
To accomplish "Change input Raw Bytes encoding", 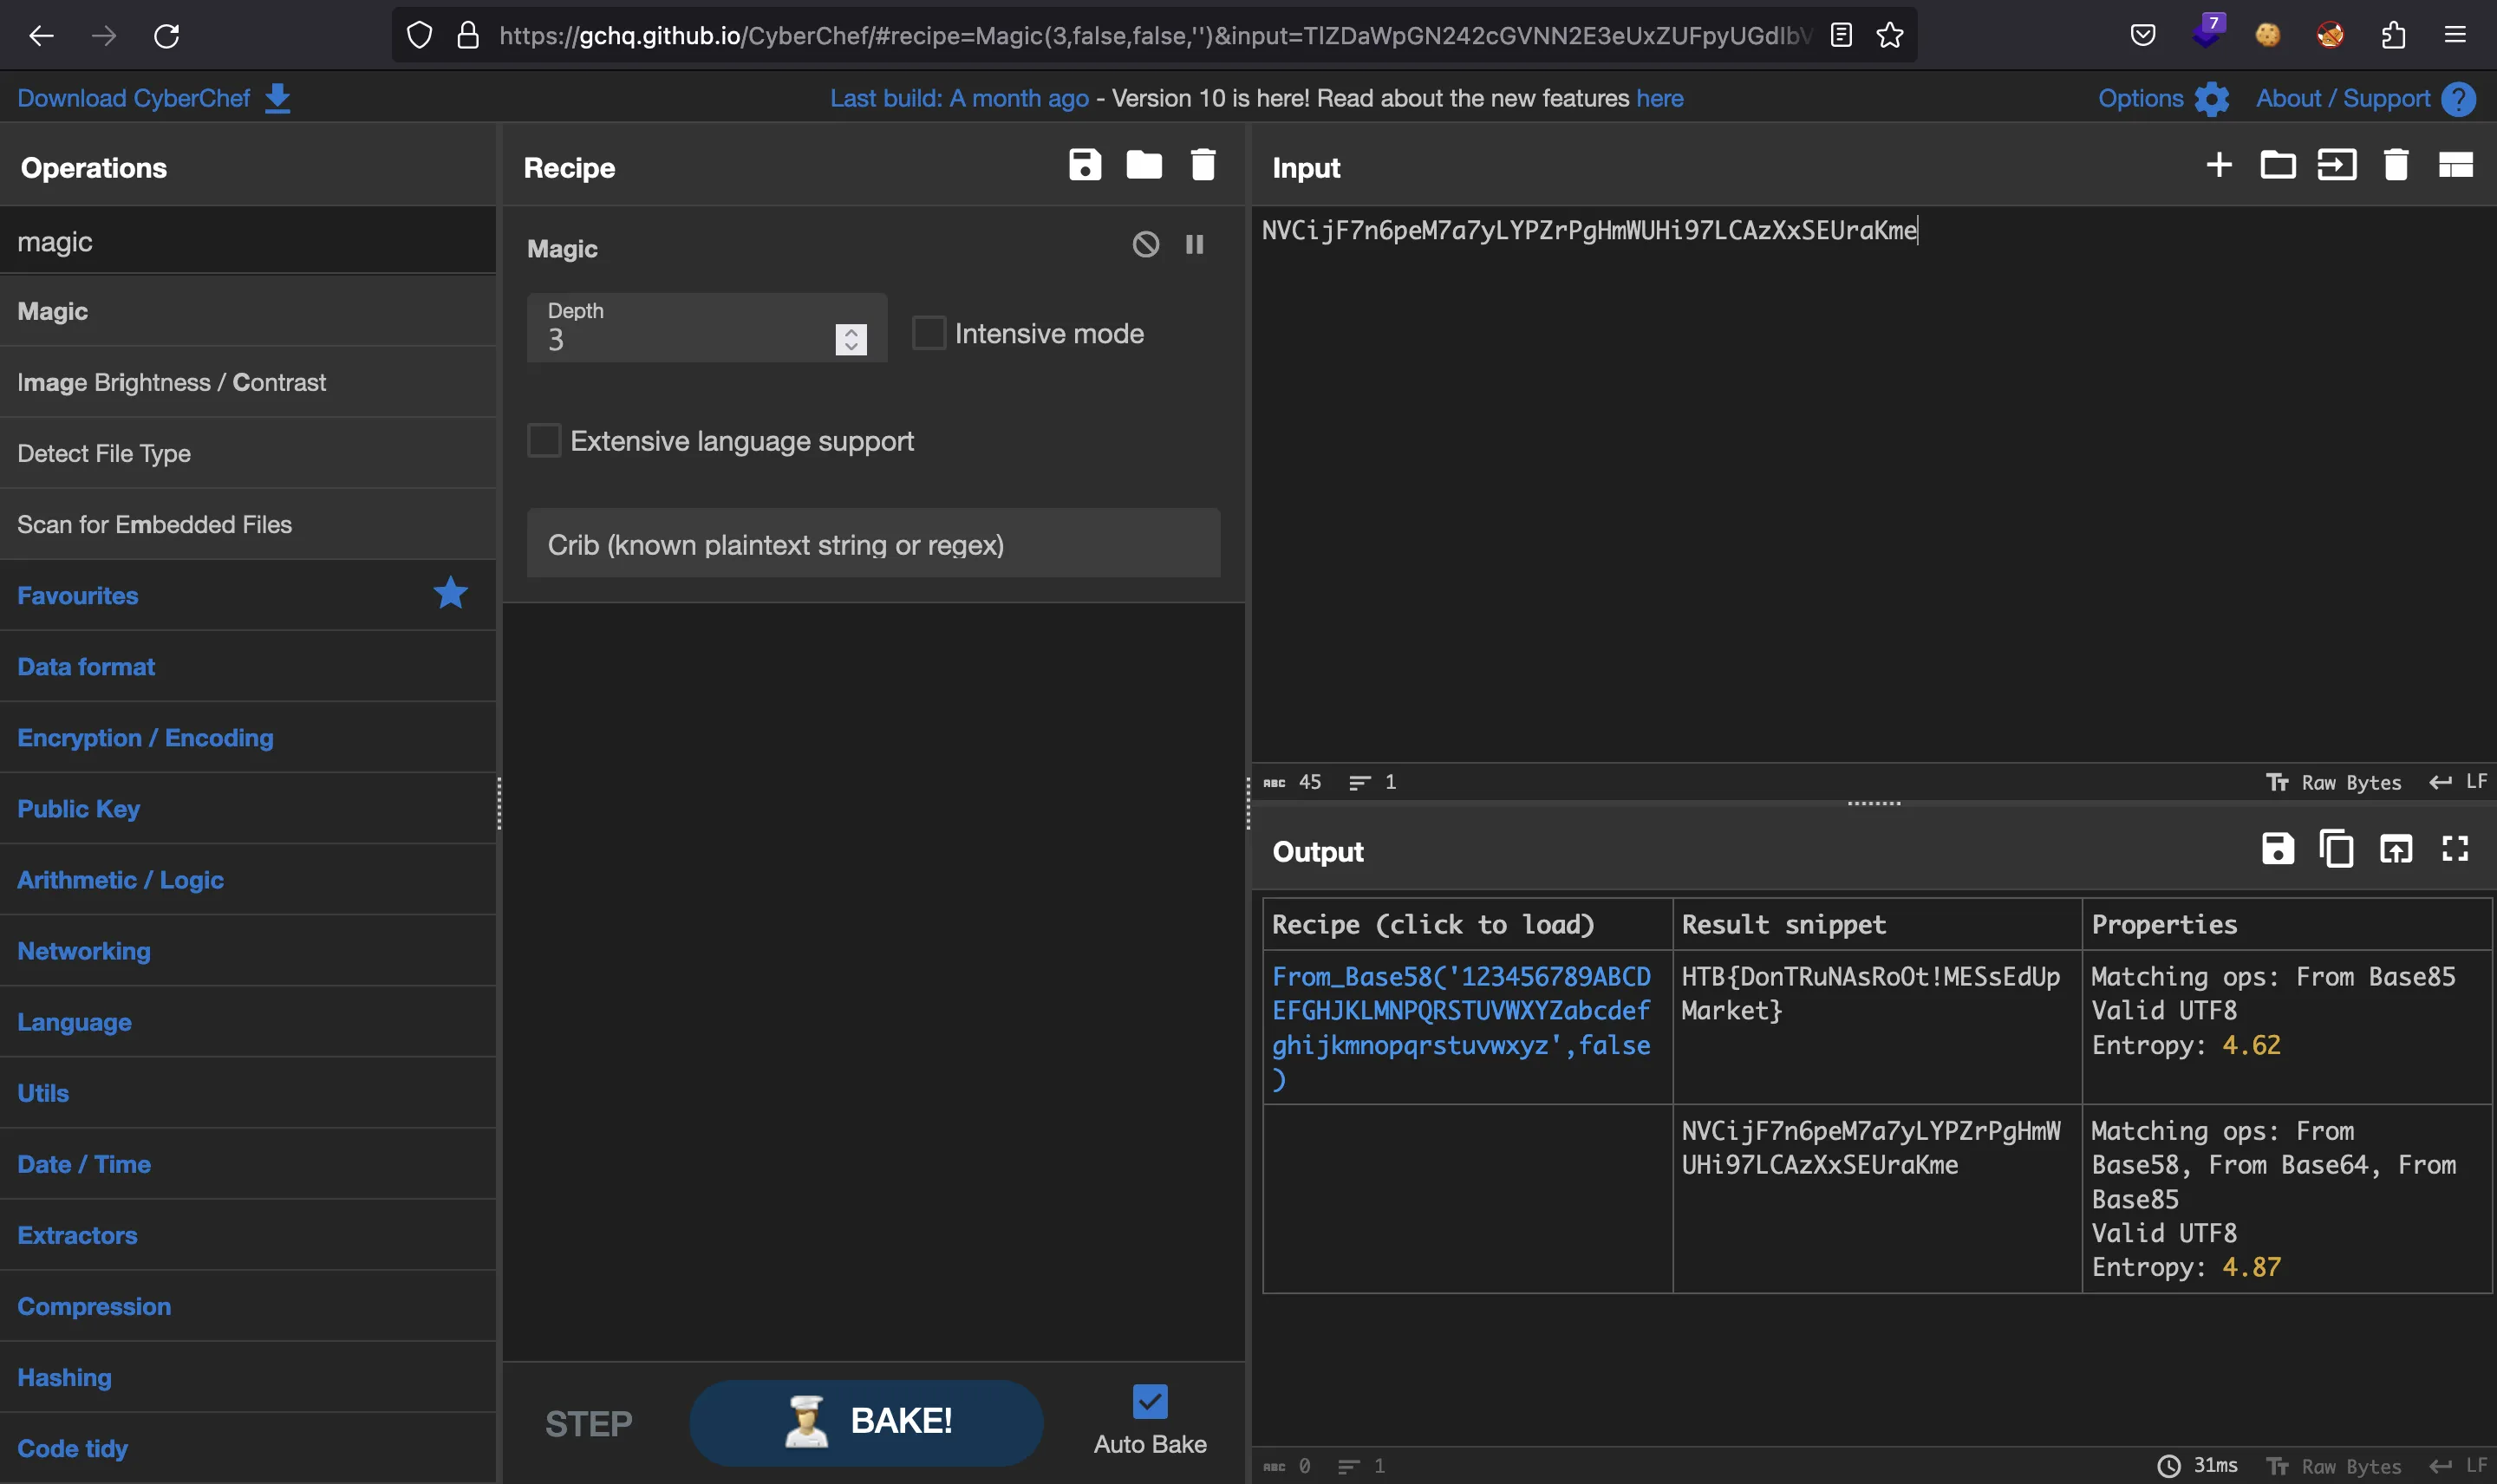I will [2333, 782].
